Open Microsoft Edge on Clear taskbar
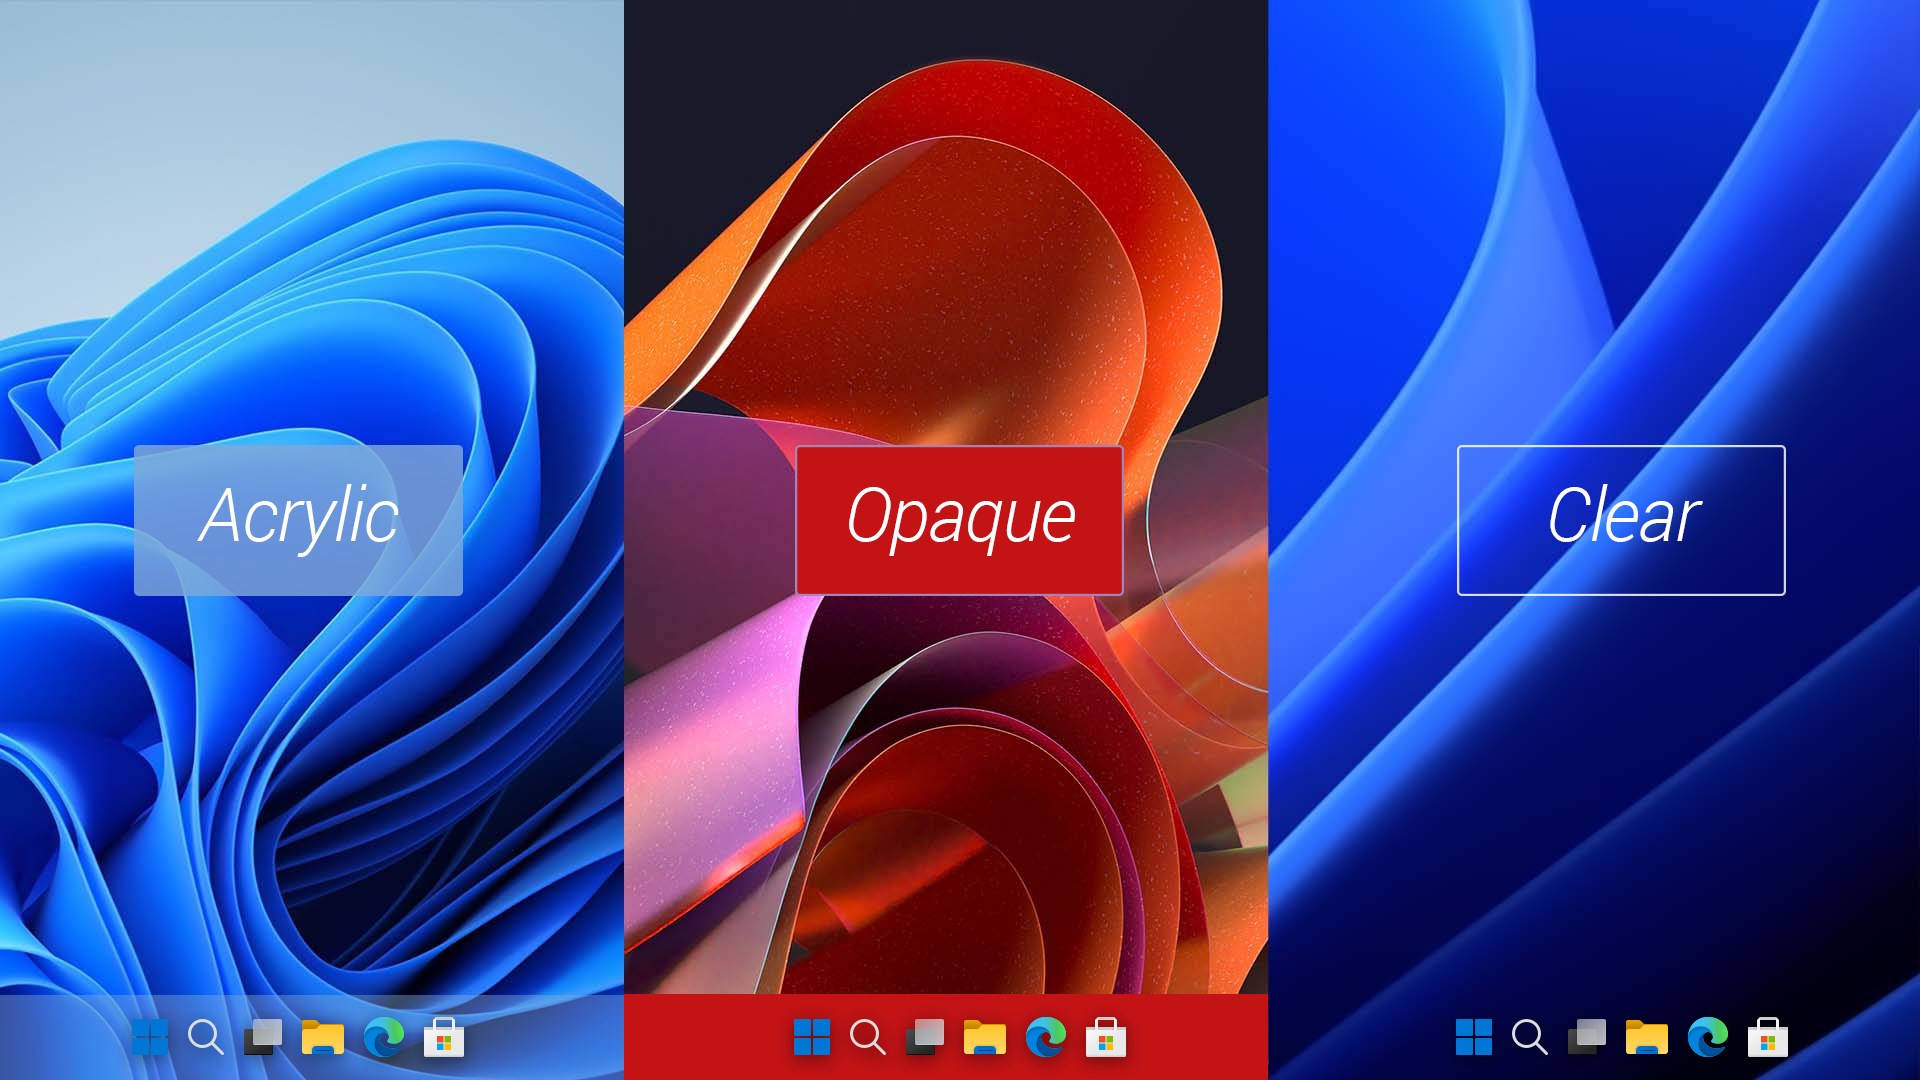The height and width of the screenshot is (1080, 1920). click(x=1708, y=1037)
